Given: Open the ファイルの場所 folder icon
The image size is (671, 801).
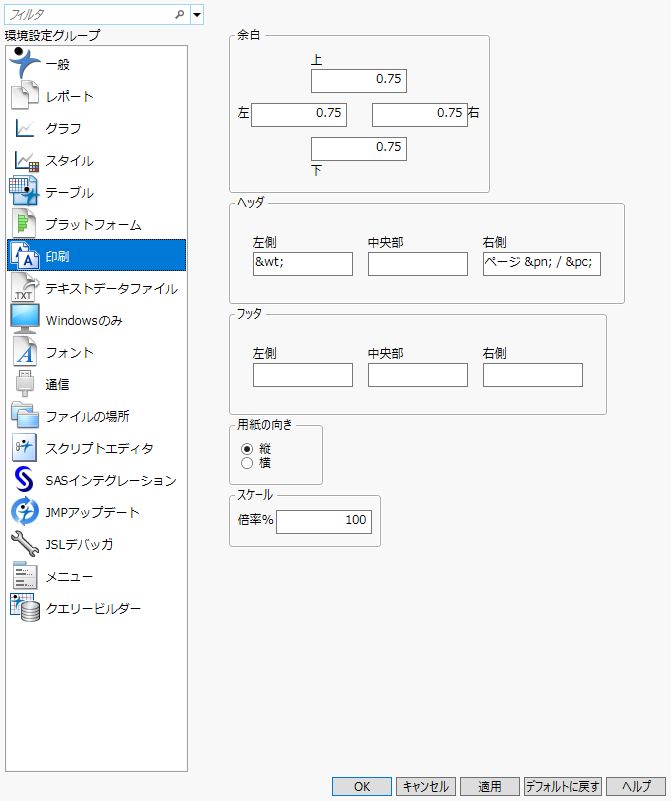Looking at the screenshot, I should [25, 415].
